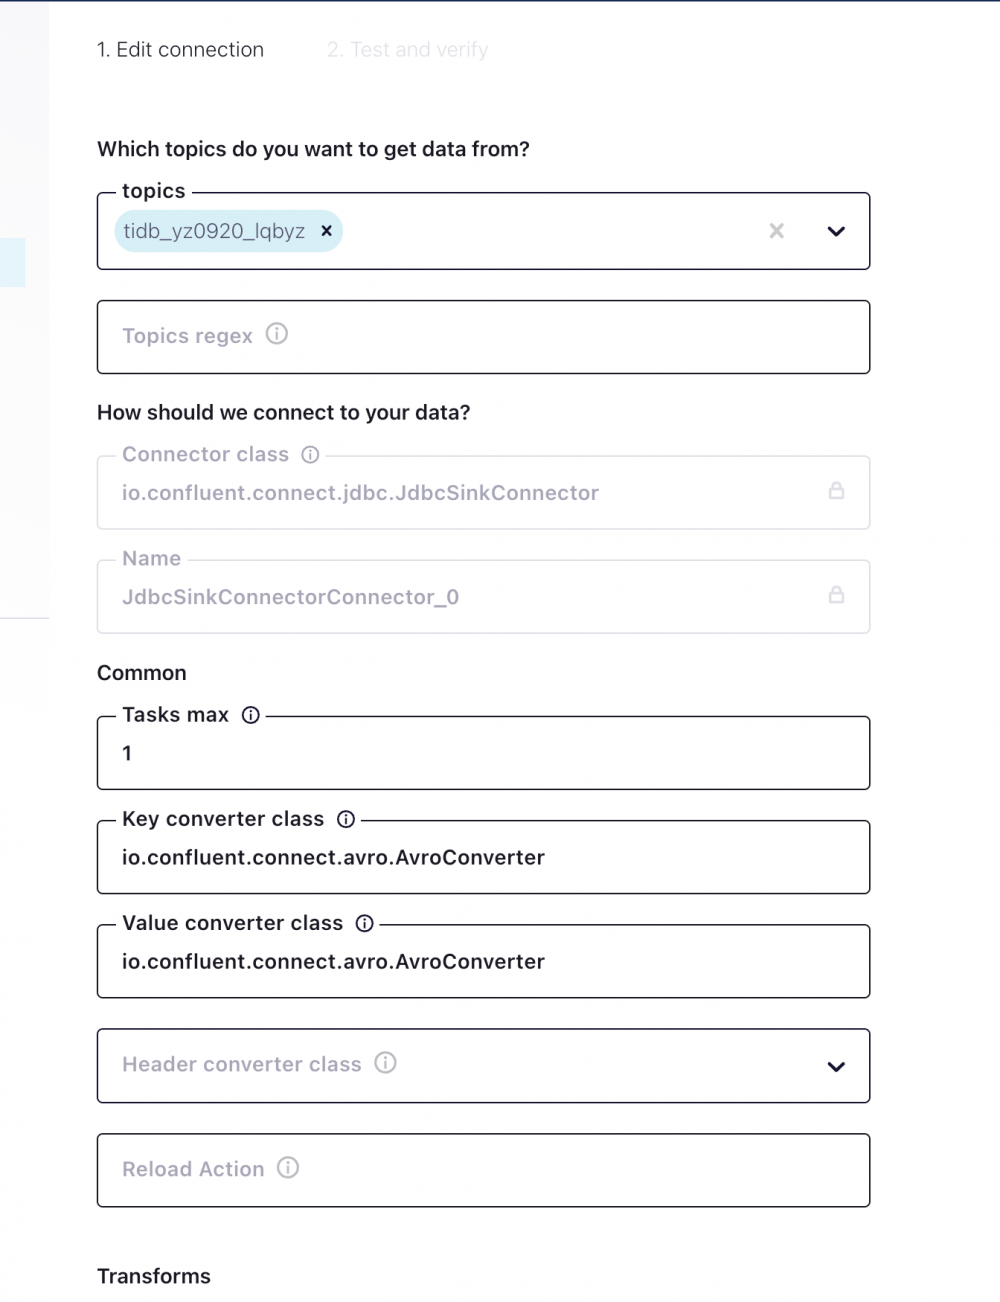The height and width of the screenshot is (1302, 1000).
Task: Switch to Edit connection step tab
Action: pyautogui.click(x=180, y=50)
